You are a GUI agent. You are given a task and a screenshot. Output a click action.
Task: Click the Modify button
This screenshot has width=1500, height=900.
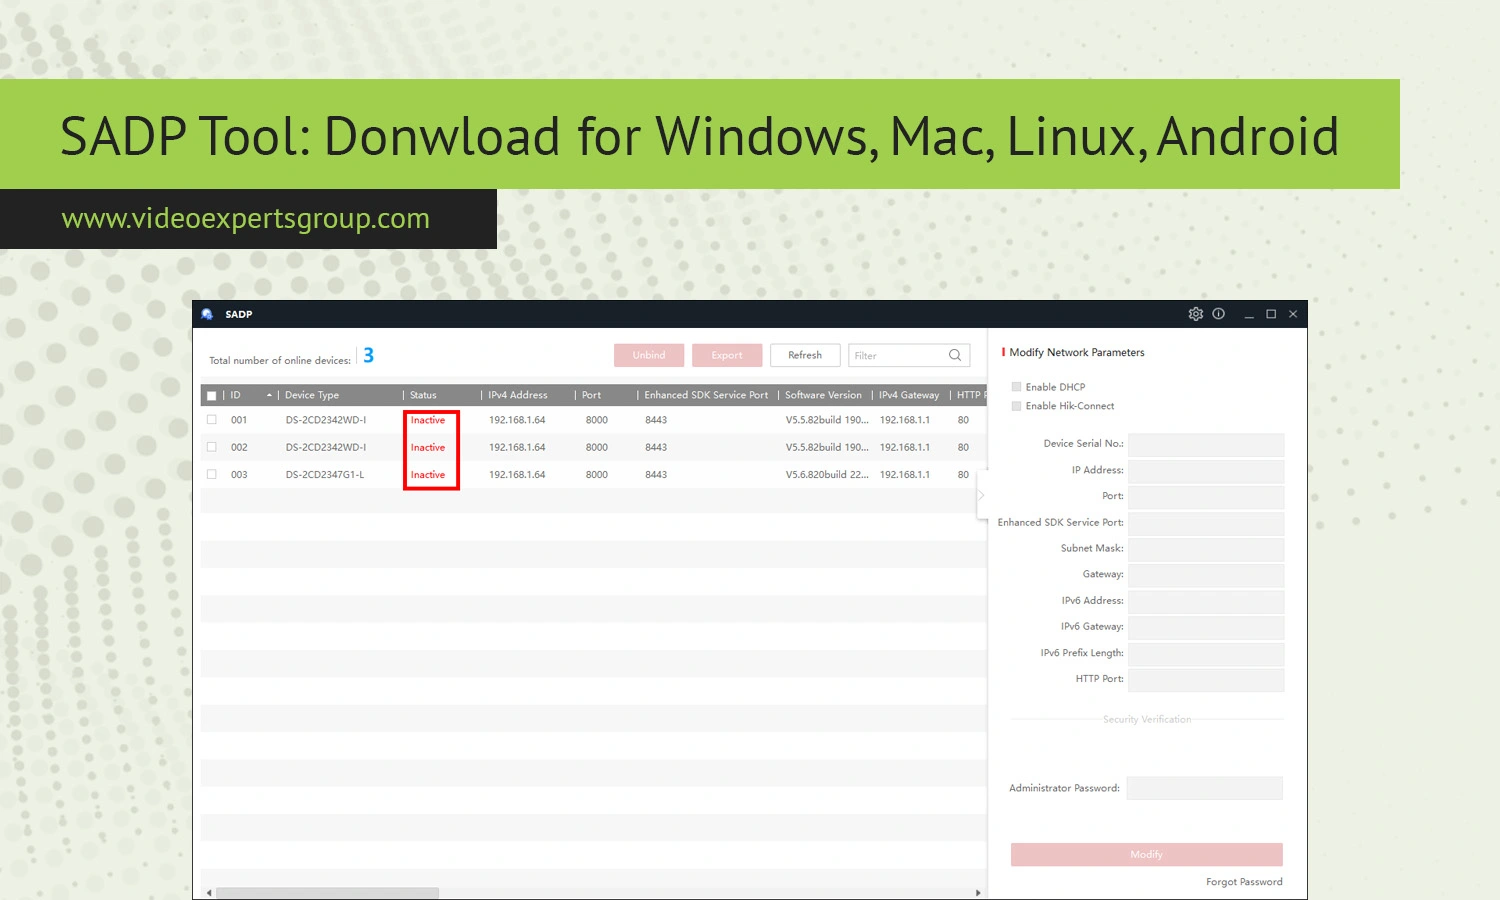1146,854
